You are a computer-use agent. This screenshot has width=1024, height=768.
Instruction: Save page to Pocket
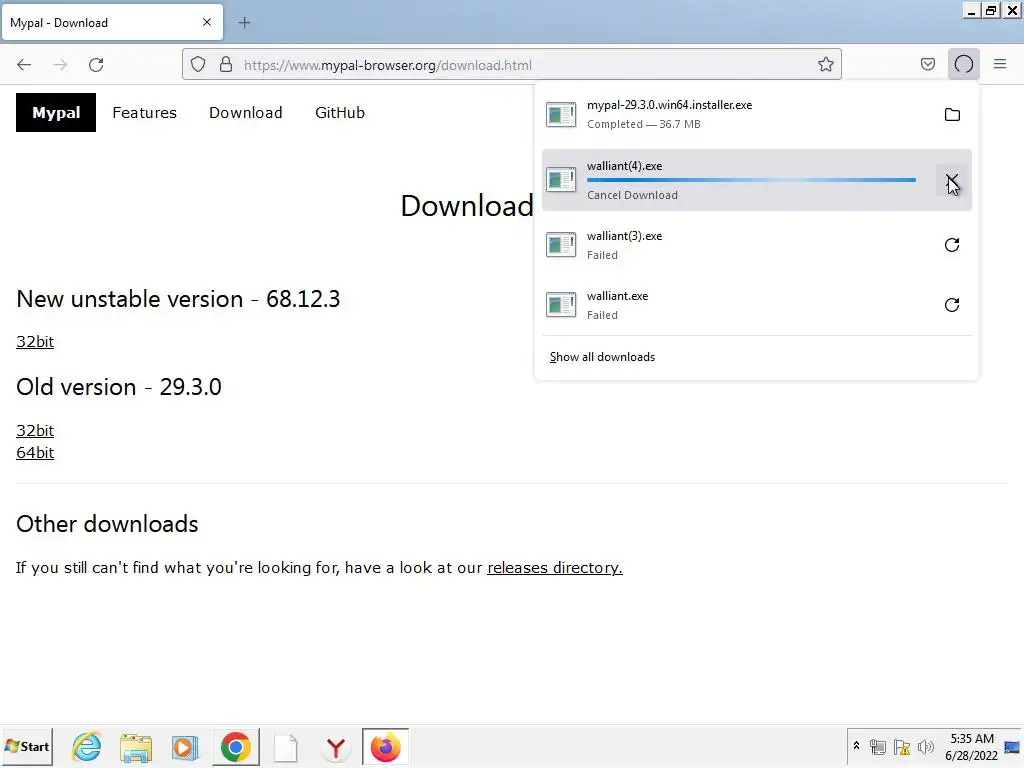[927, 65]
